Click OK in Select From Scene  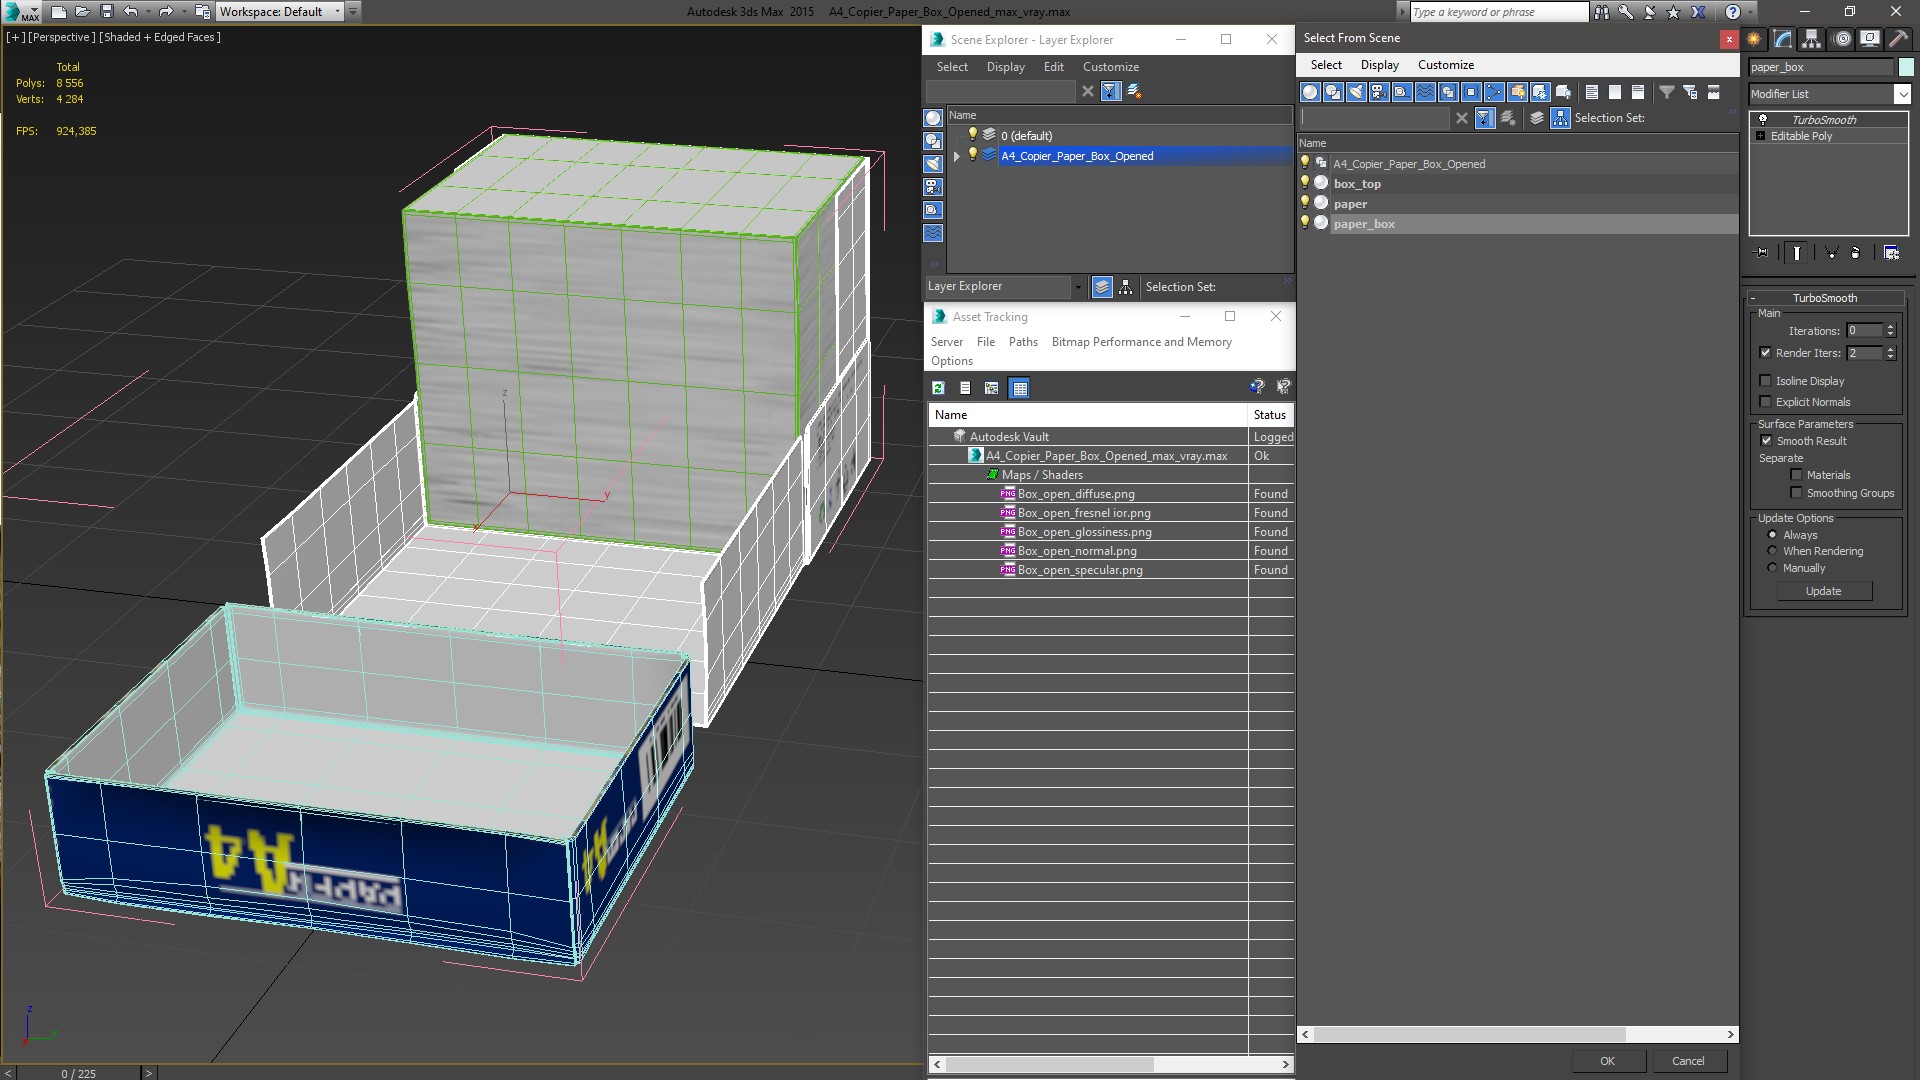coord(1607,1061)
